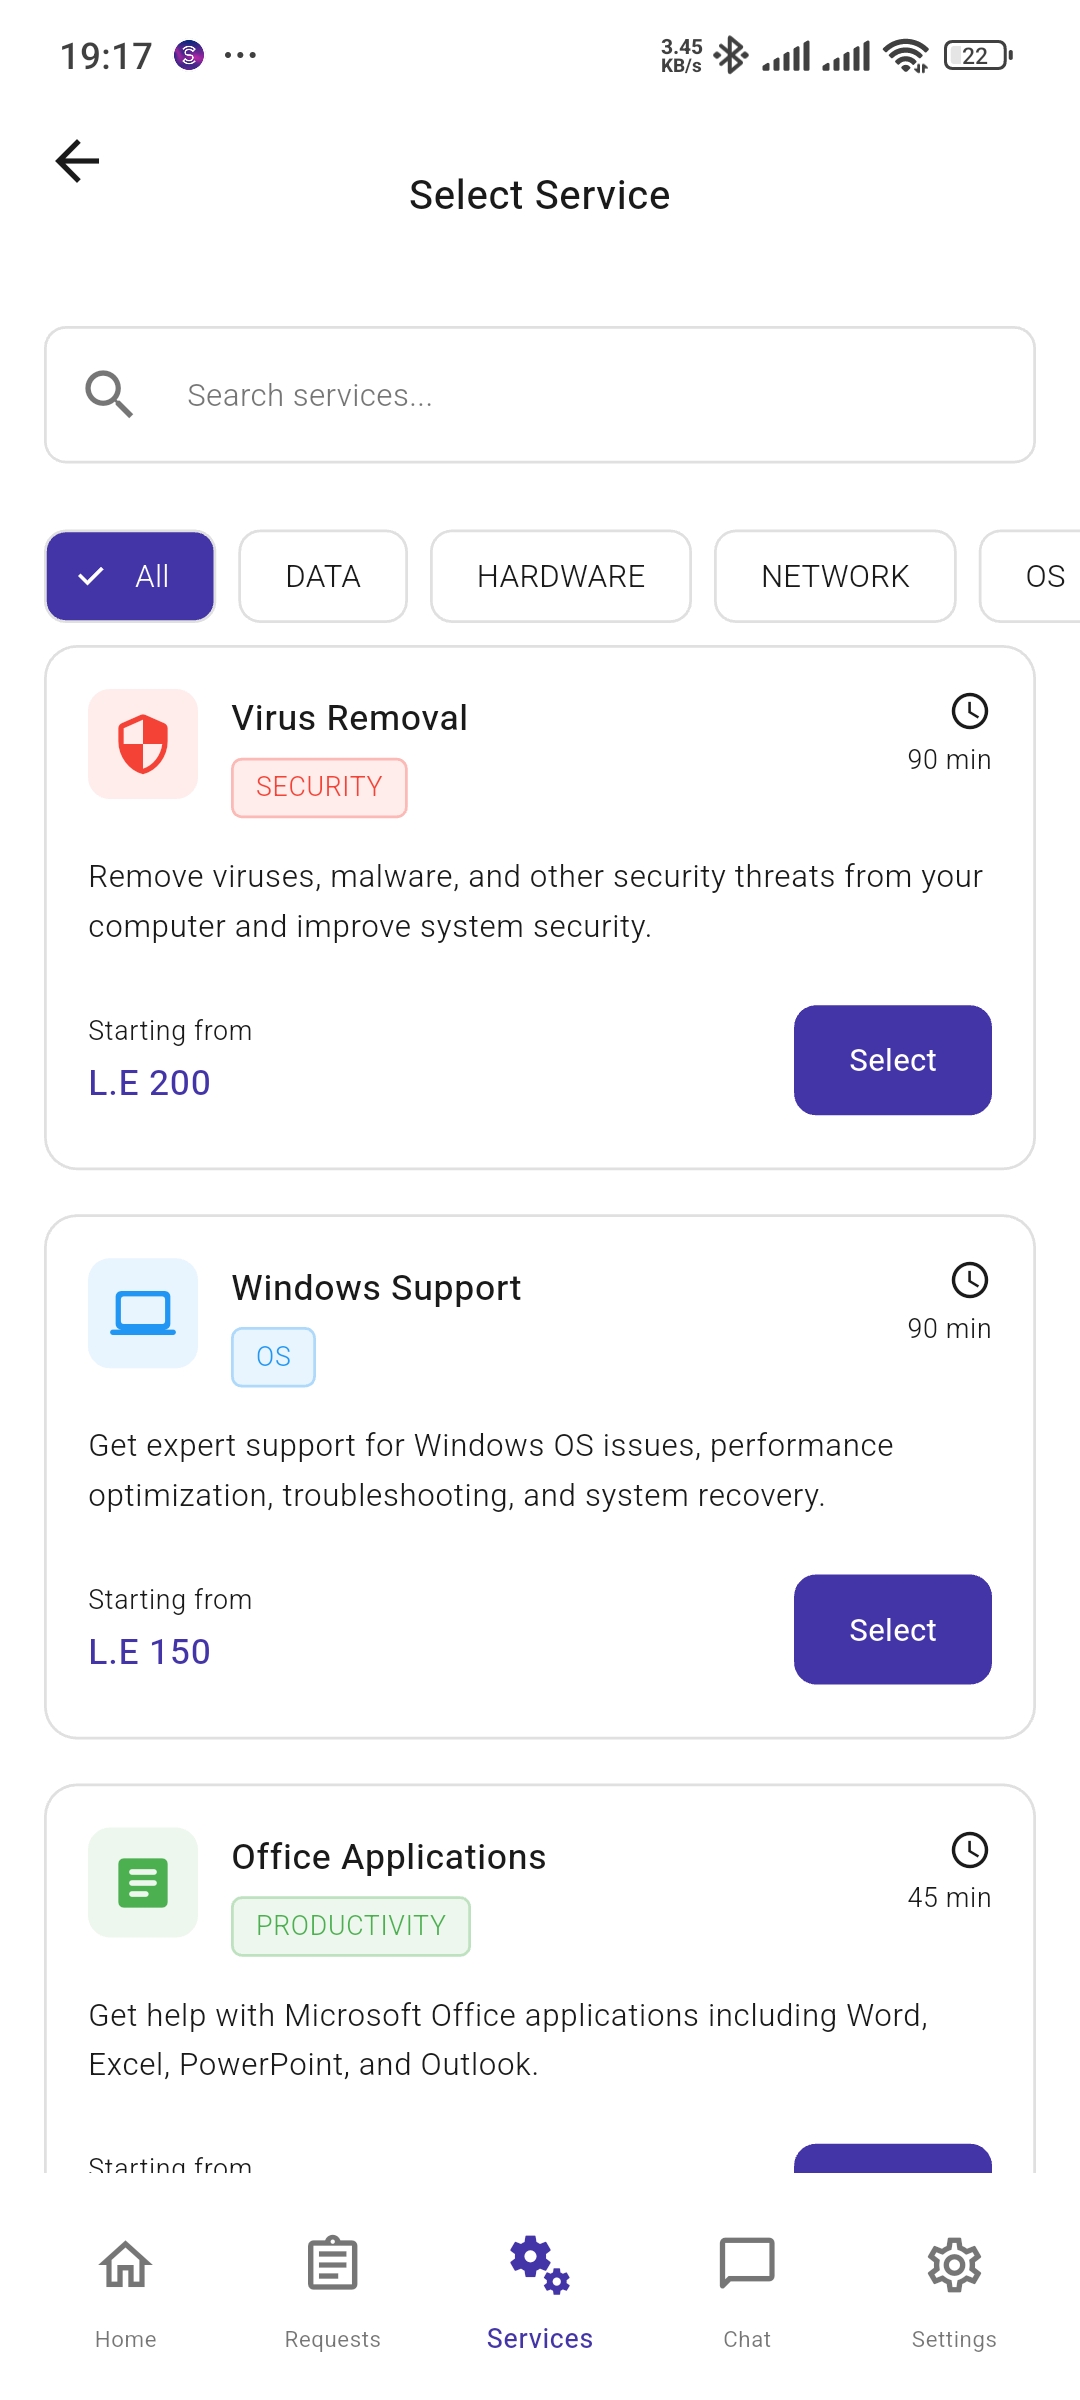
Task: Open the Settings gear icon
Action: 954,2264
